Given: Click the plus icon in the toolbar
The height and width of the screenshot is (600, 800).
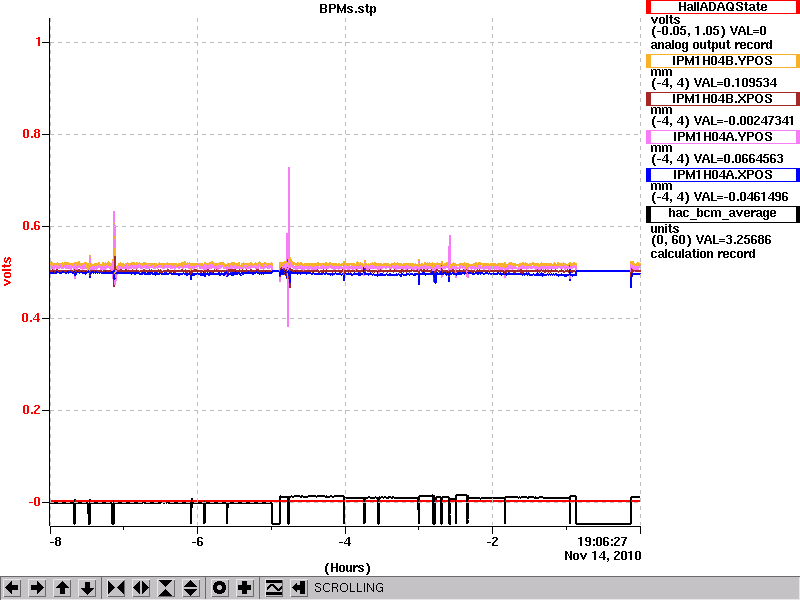Looking at the screenshot, I should click(x=244, y=588).
